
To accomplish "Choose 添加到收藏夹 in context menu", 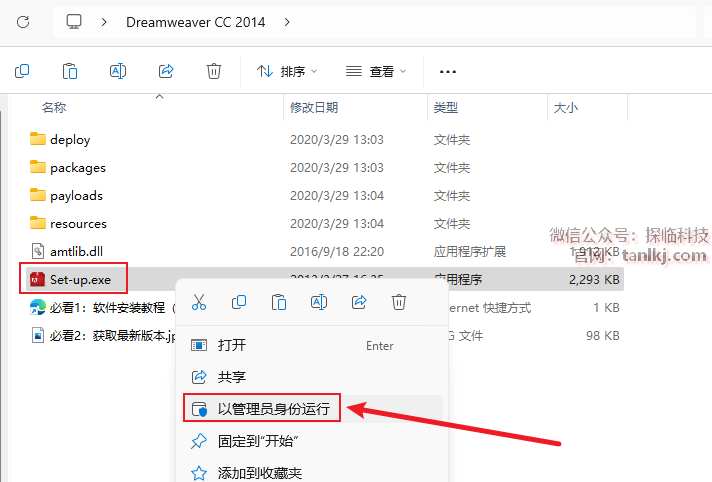I will [x=312, y=472].
